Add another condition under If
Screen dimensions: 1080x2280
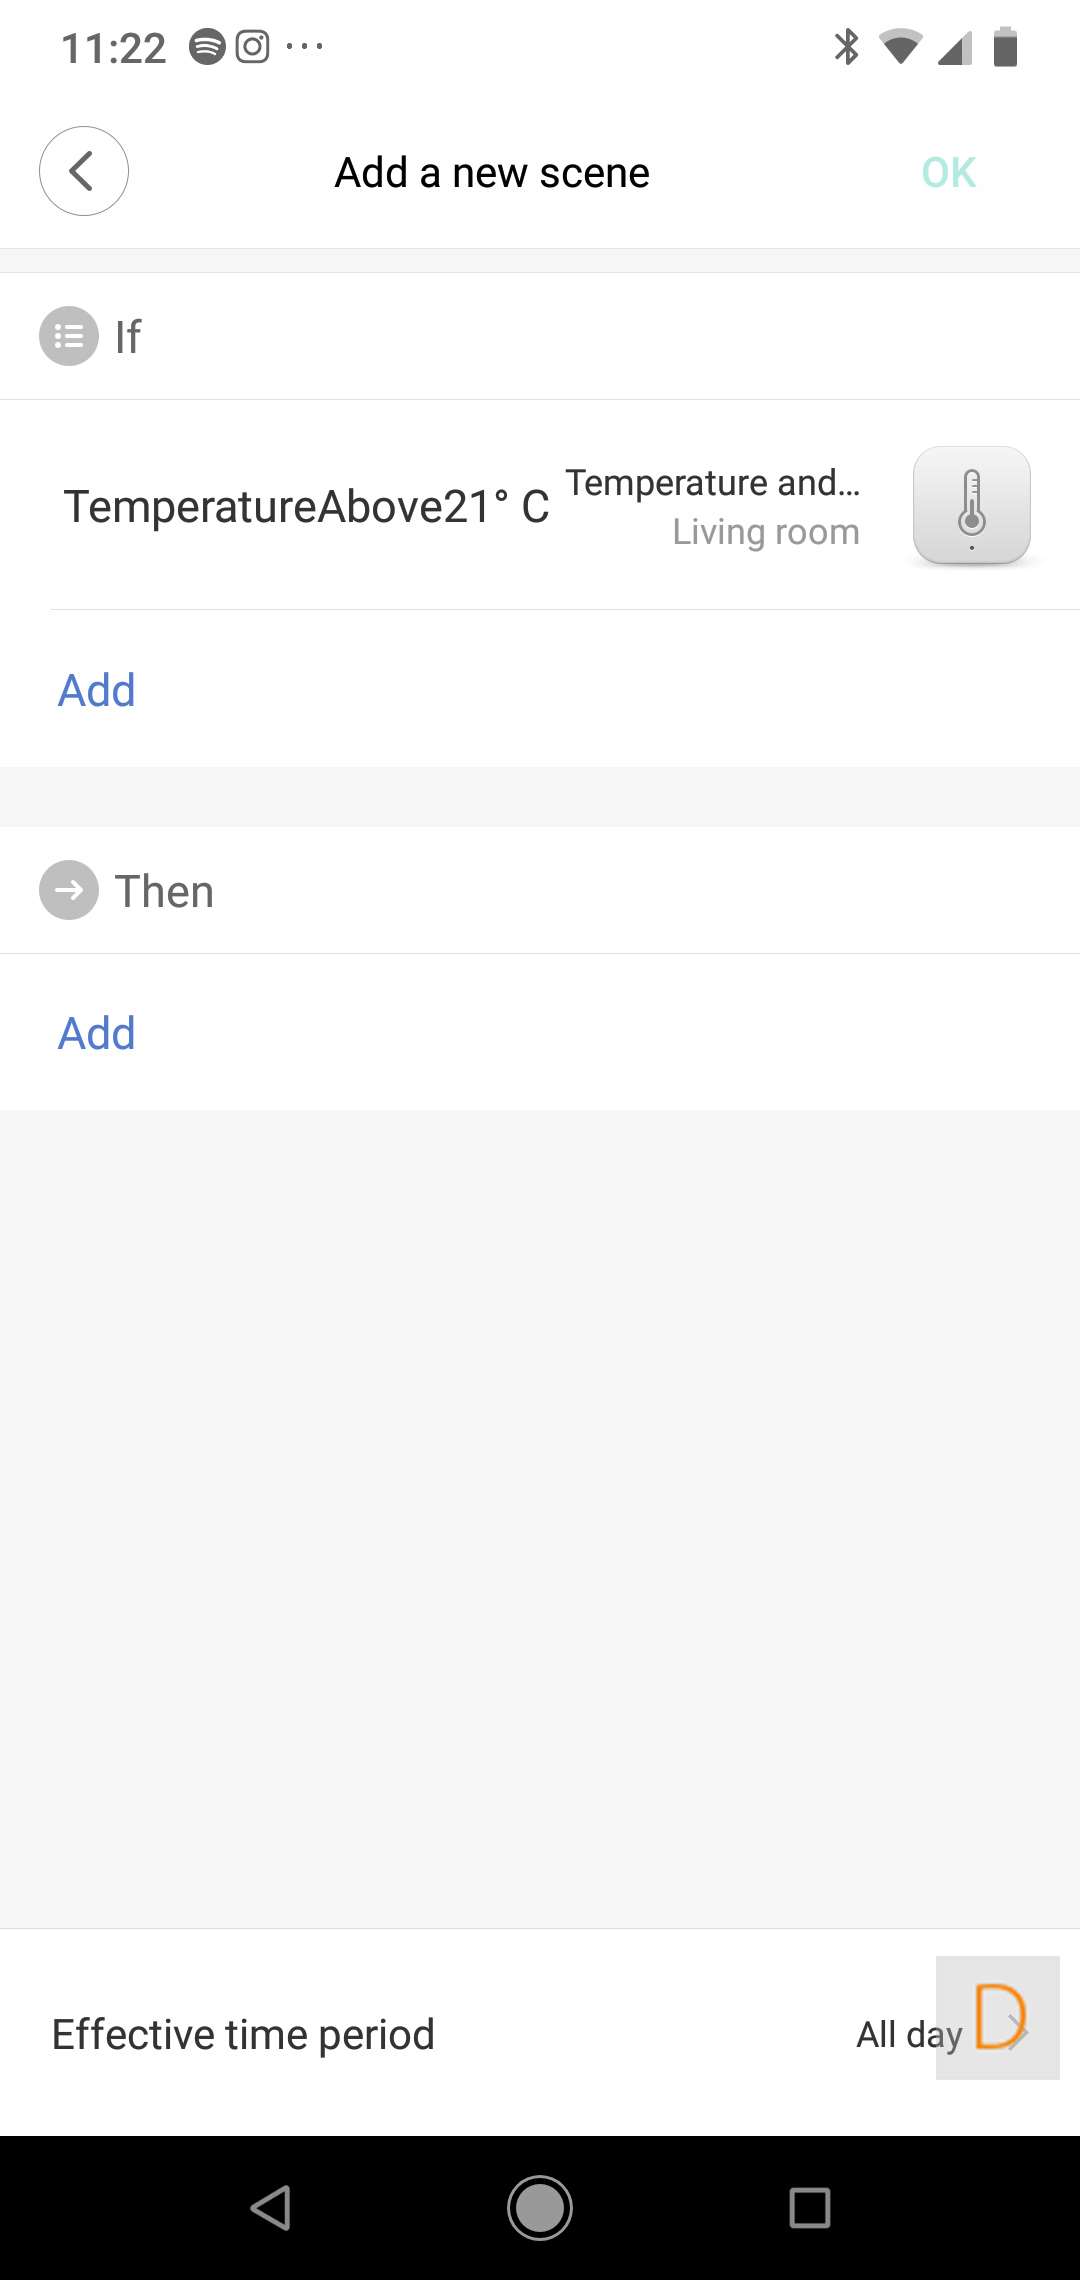tap(97, 690)
